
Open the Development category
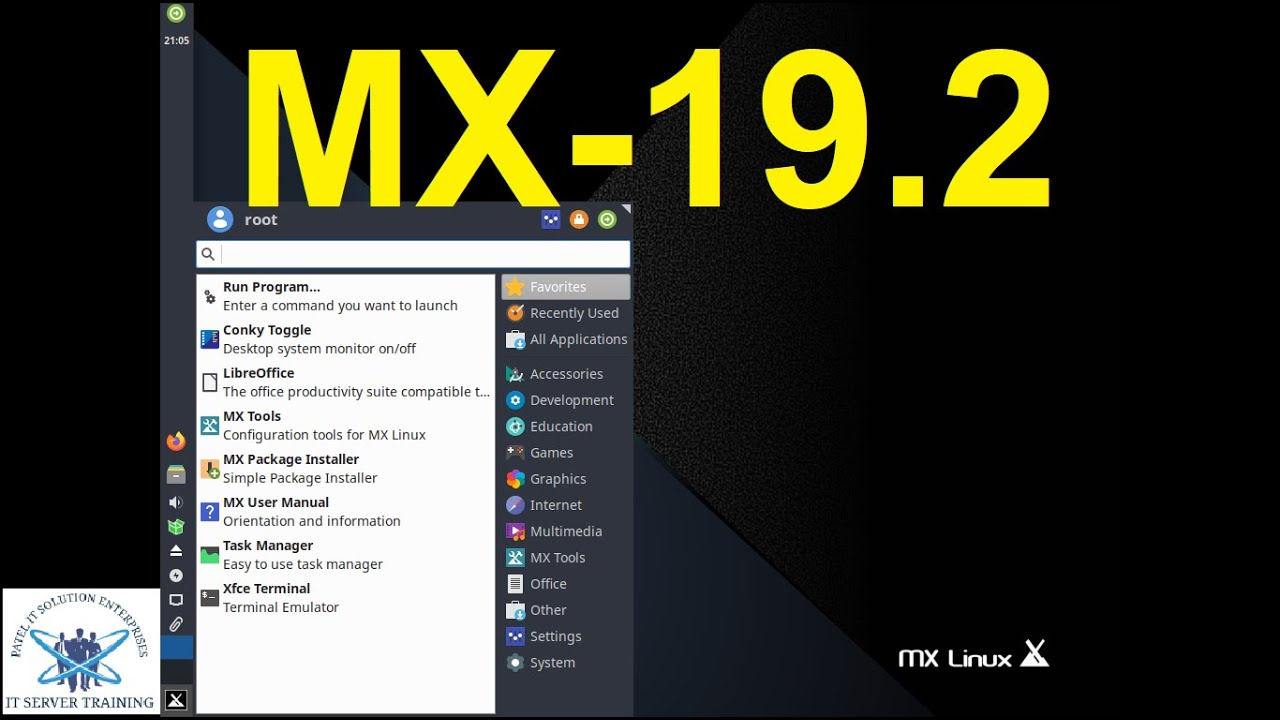click(566, 400)
